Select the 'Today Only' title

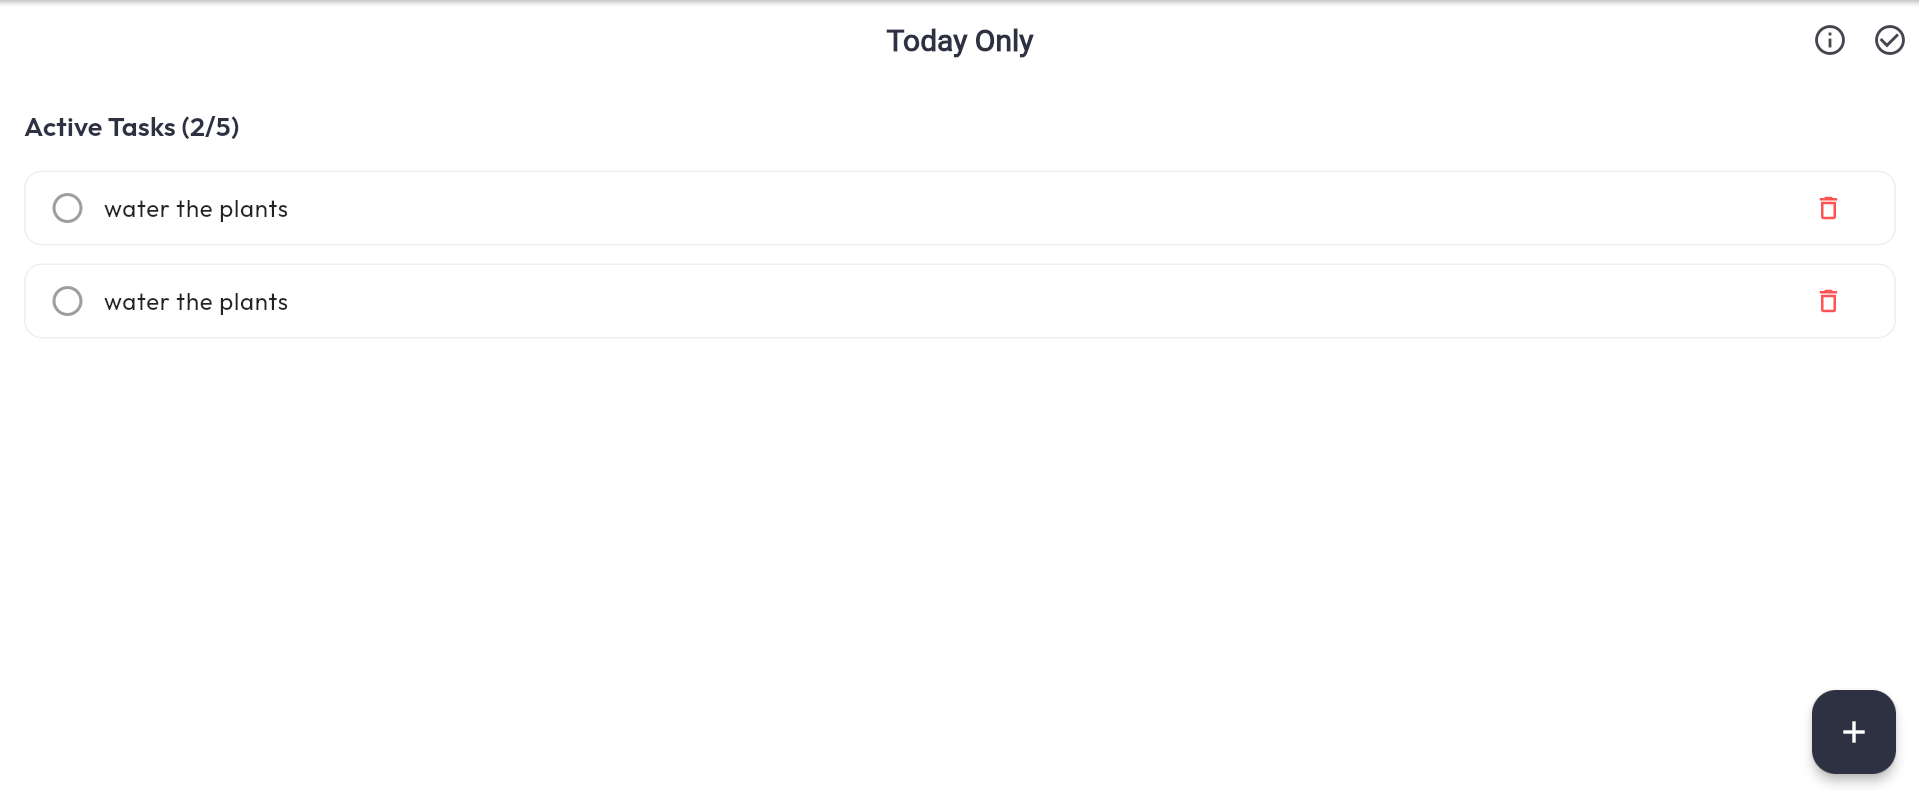tap(959, 40)
